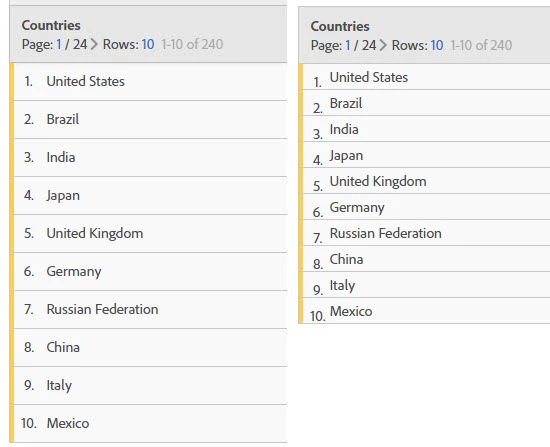
Task: Select United Kingdom row in left table
Action: pyautogui.click(x=150, y=233)
